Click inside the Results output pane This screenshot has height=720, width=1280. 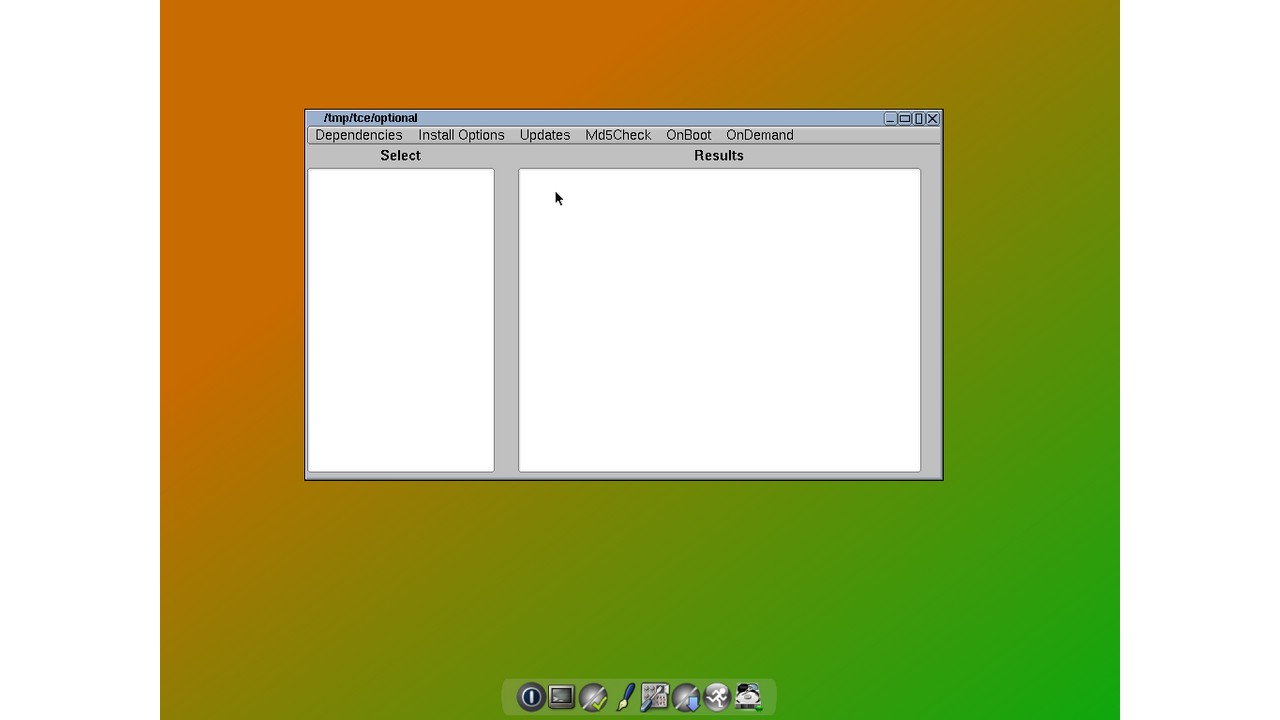[x=718, y=320]
